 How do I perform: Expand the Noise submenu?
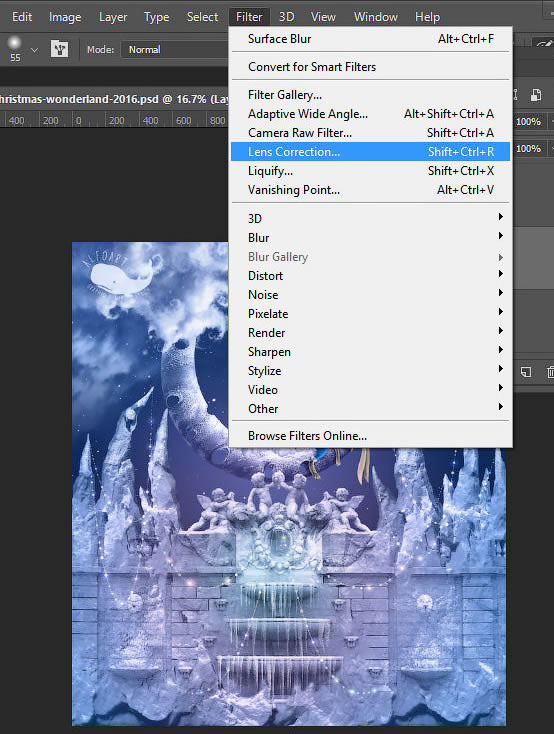(370, 294)
